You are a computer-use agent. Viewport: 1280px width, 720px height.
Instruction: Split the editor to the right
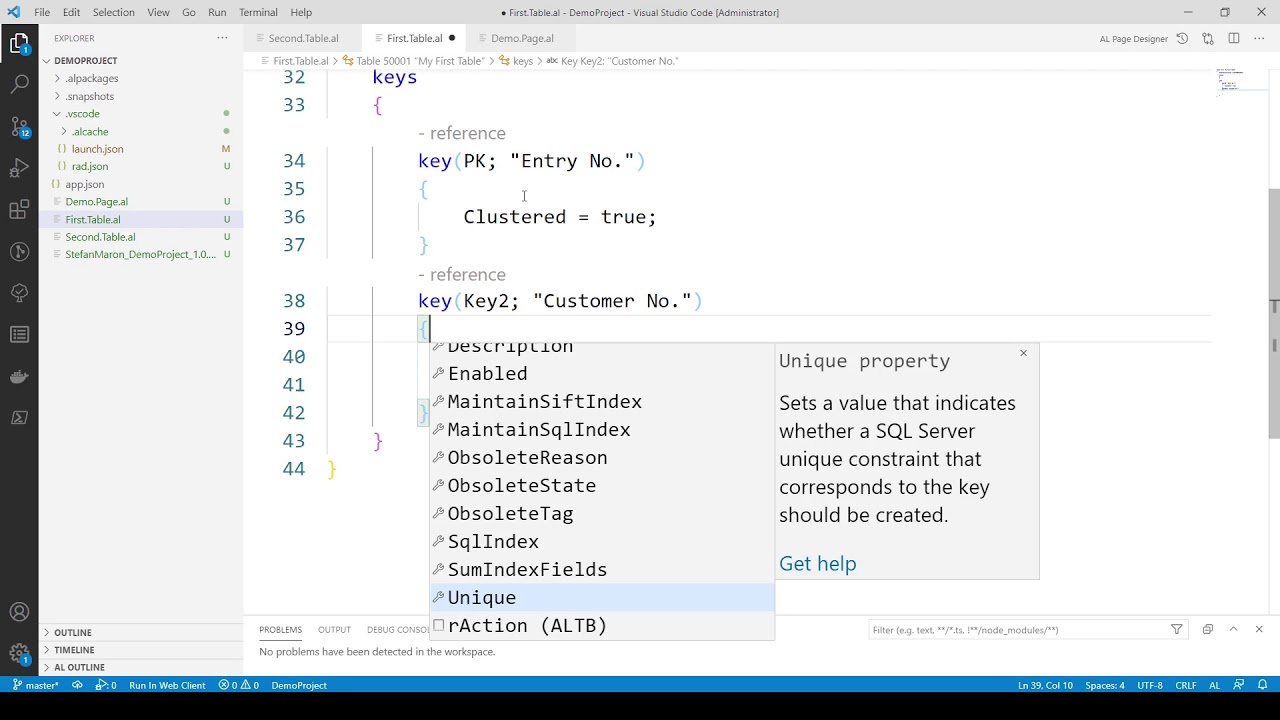point(1234,38)
